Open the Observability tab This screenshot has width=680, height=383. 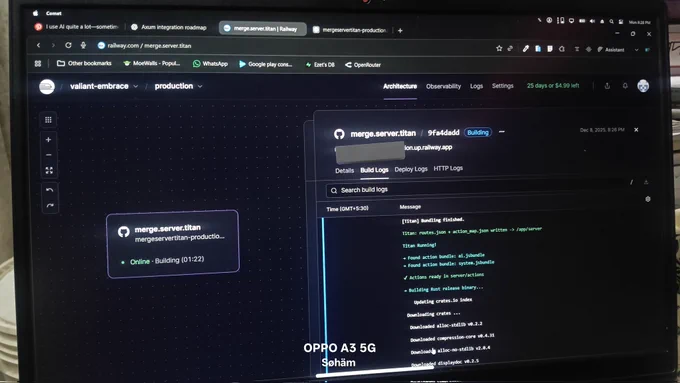[443, 86]
